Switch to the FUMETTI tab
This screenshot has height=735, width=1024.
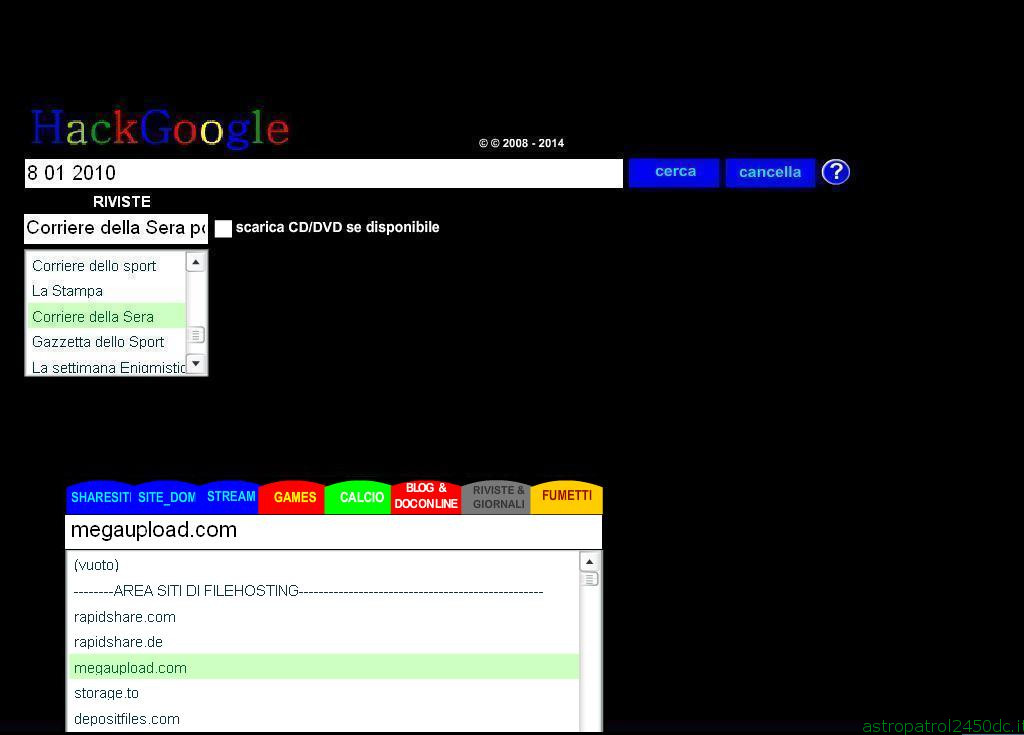(566, 496)
